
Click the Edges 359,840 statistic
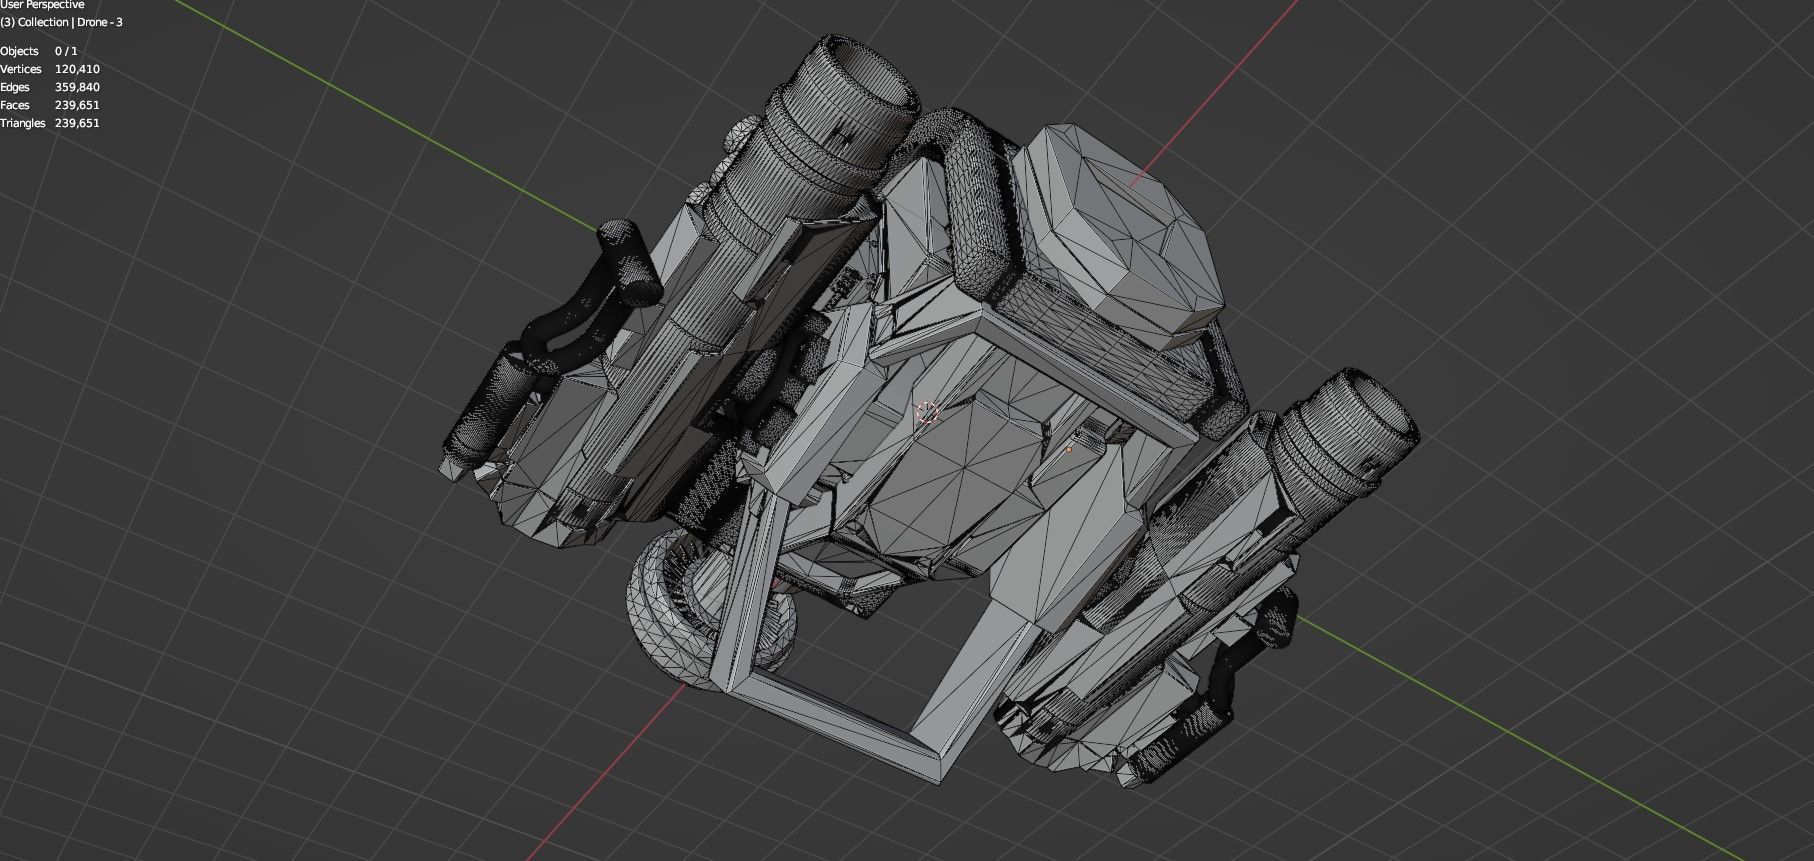pos(50,87)
